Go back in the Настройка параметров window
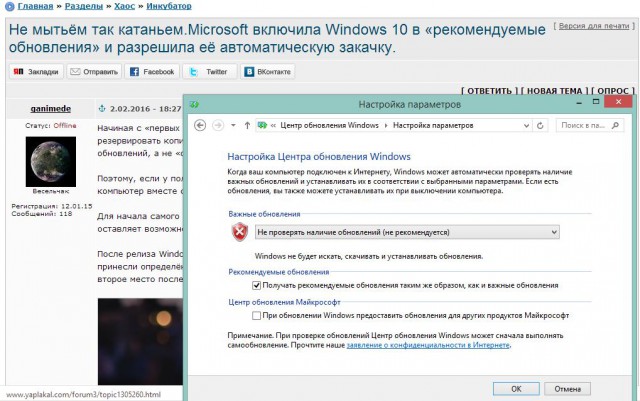The image size is (640, 401). [x=200, y=125]
